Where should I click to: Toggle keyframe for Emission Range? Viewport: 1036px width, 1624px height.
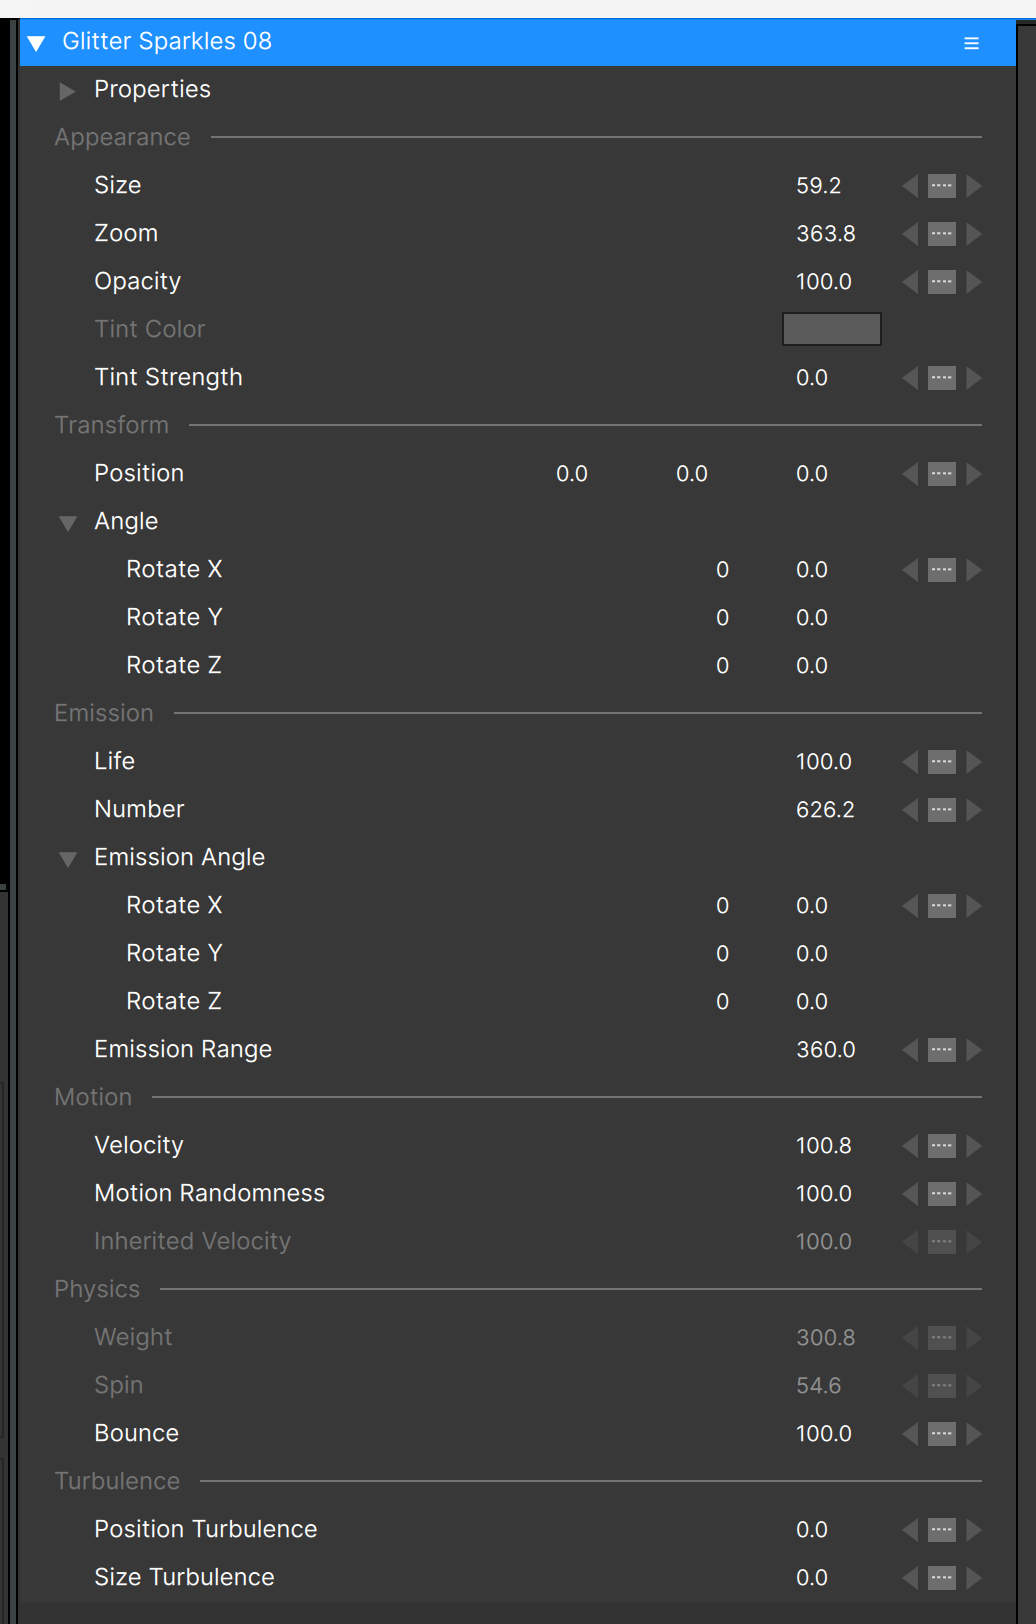[942, 1050]
